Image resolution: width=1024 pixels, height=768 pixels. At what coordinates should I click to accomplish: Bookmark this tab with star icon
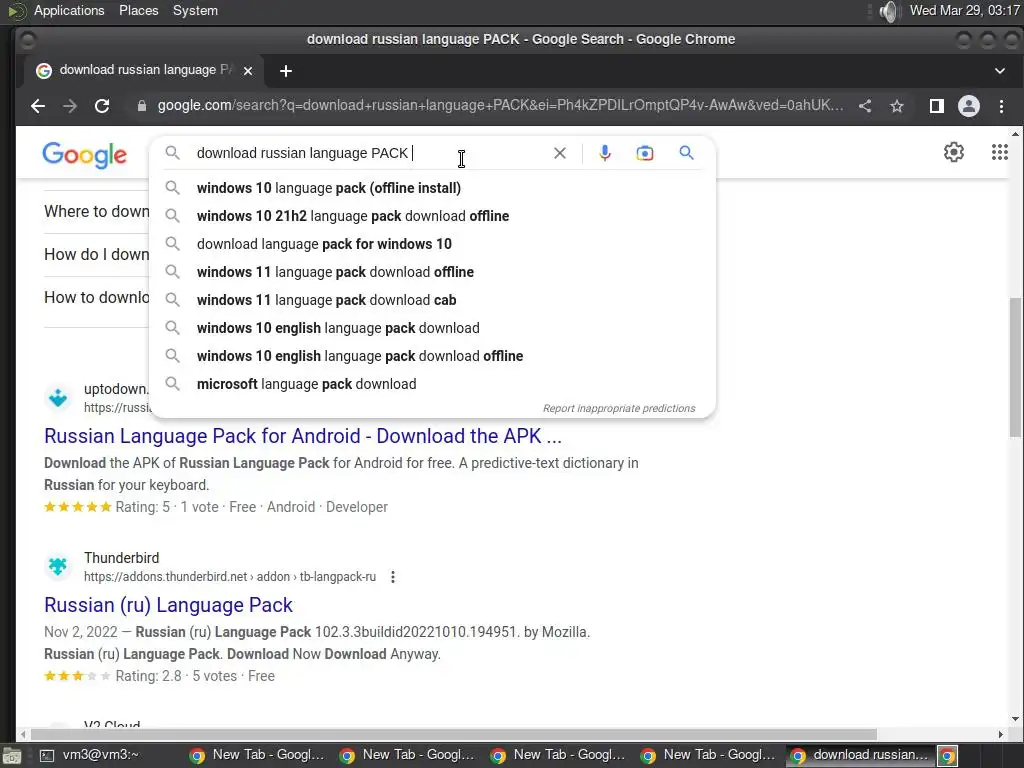[x=897, y=106]
